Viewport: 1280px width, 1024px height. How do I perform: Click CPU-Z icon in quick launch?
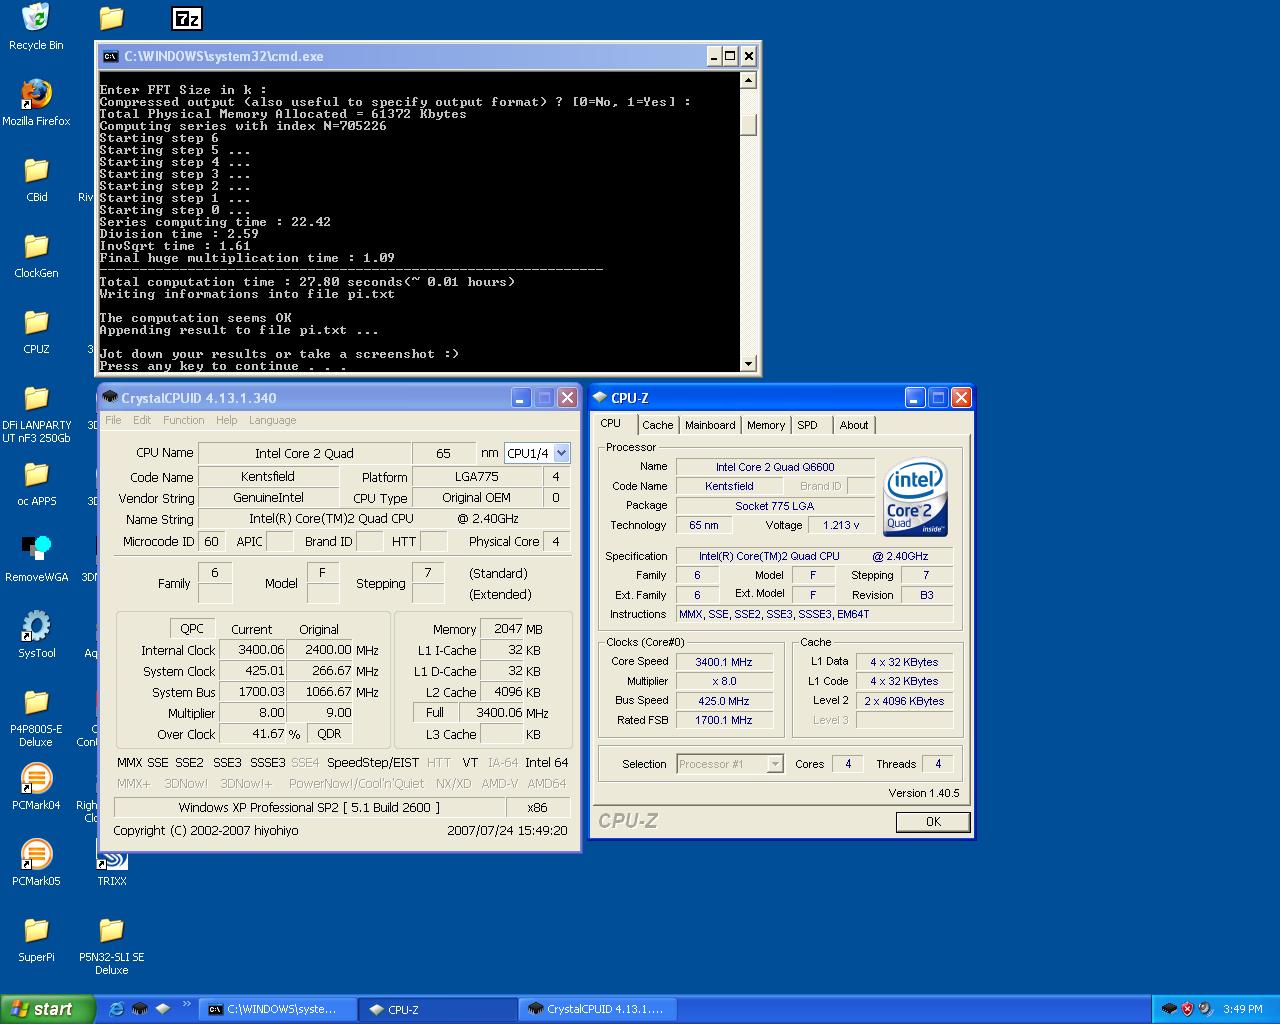[163, 1009]
